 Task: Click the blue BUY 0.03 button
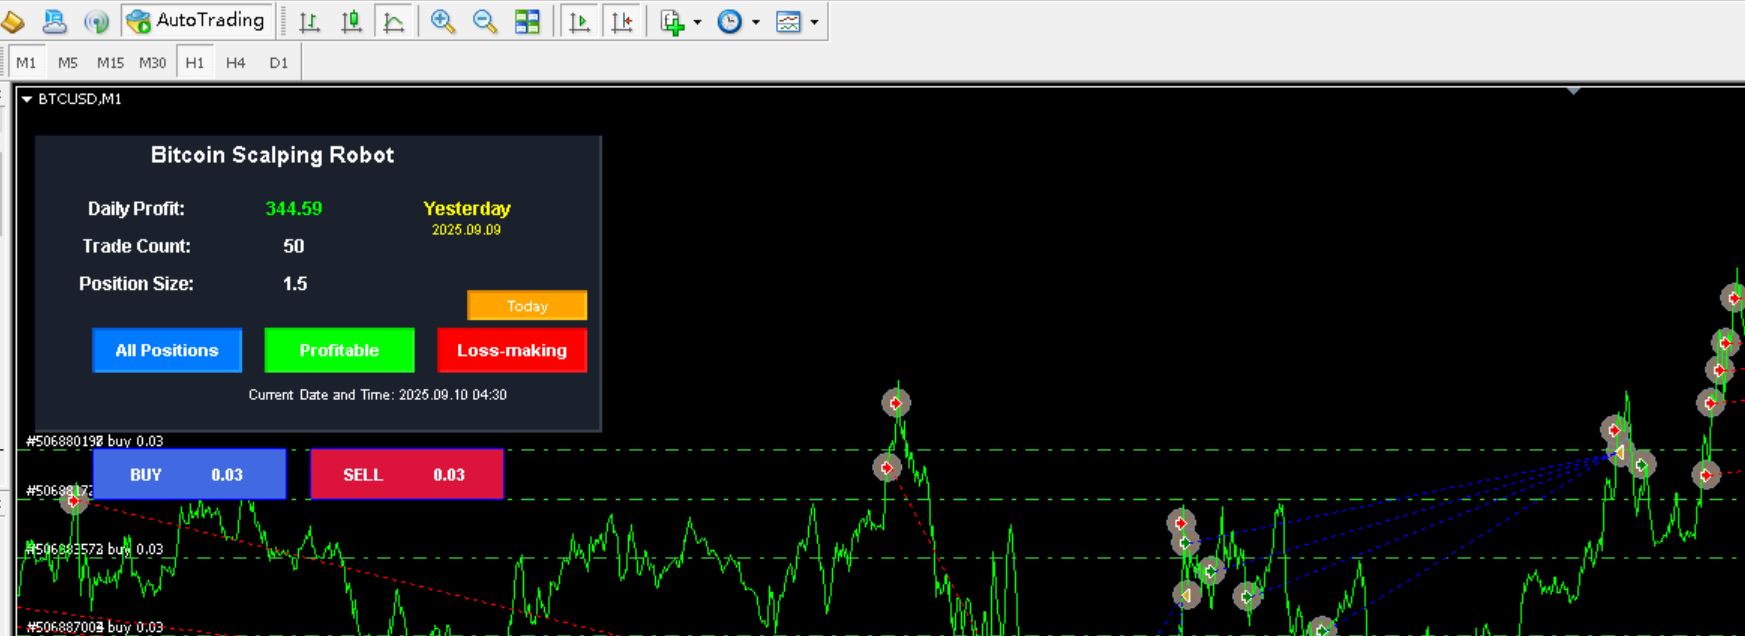tap(189, 474)
